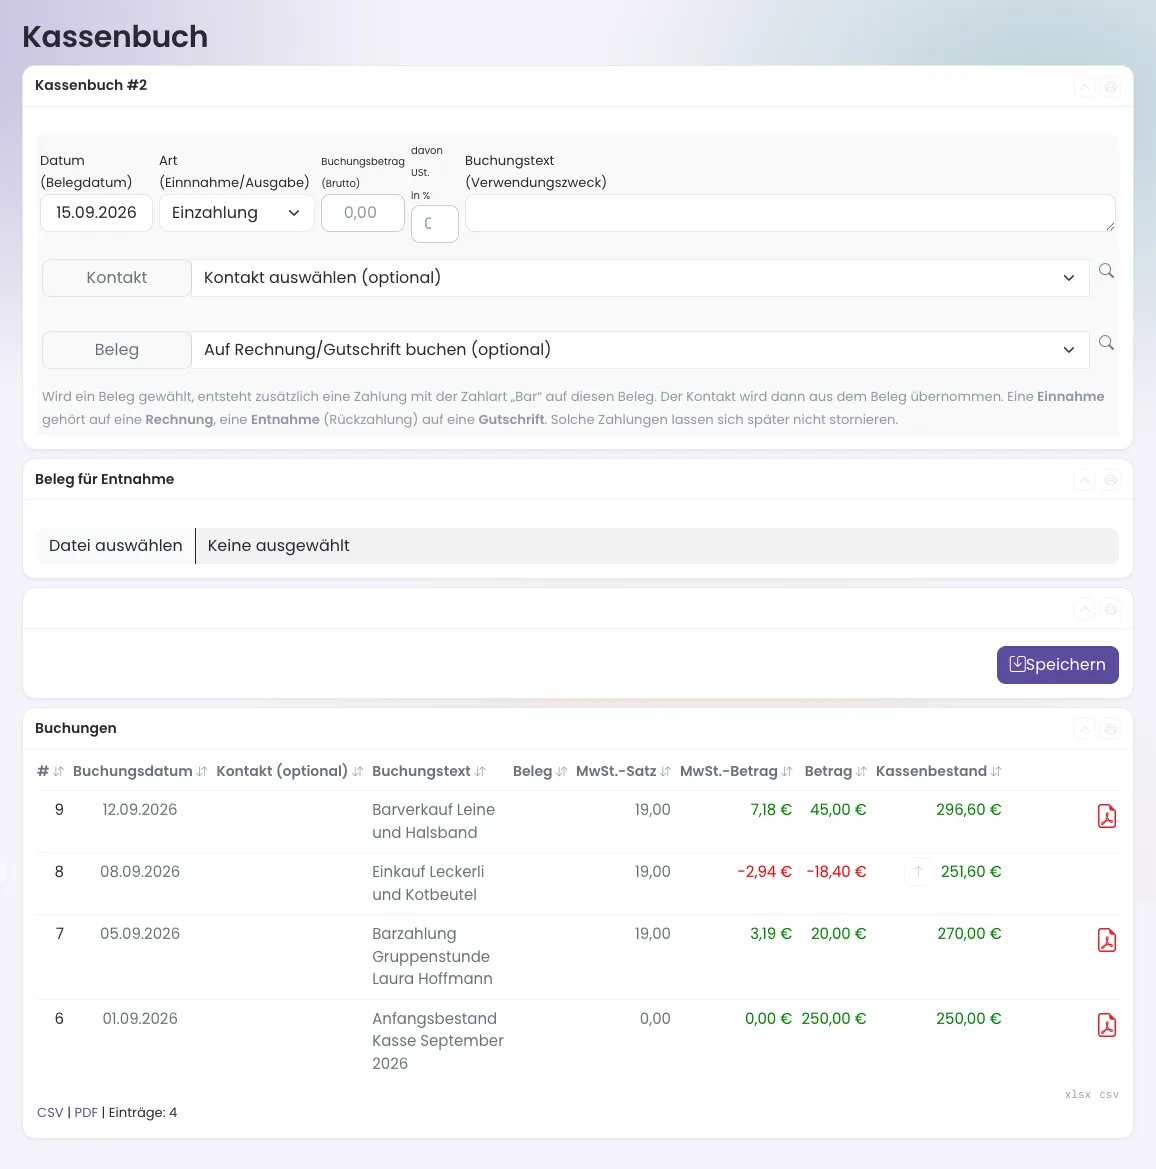This screenshot has height=1169, width=1156.
Task: Sort the table by the Betrag column
Action: [x=836, y=772]
